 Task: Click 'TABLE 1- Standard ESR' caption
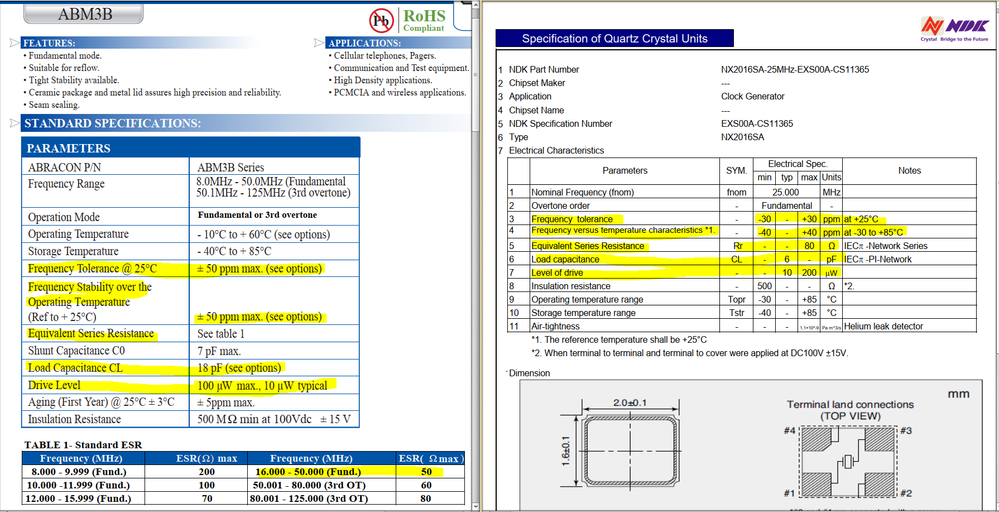coord(83,444)
